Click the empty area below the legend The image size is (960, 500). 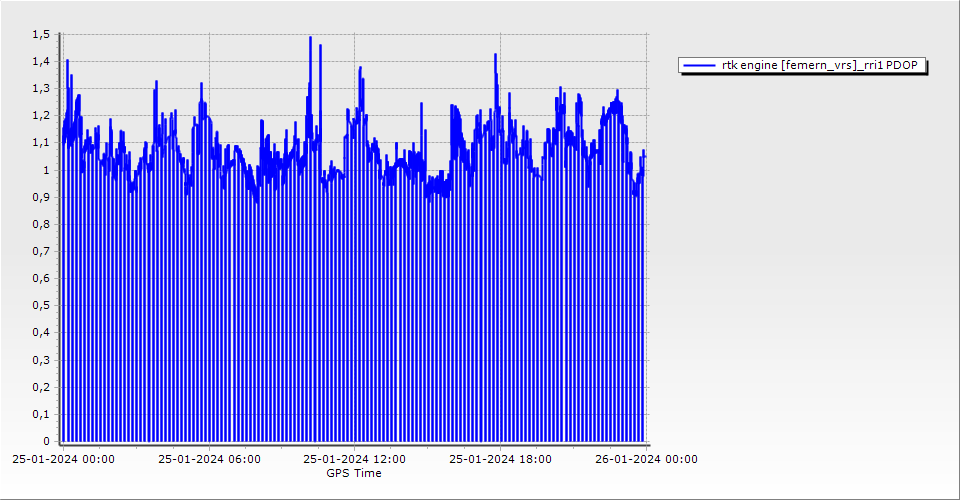tap(800, 250)
